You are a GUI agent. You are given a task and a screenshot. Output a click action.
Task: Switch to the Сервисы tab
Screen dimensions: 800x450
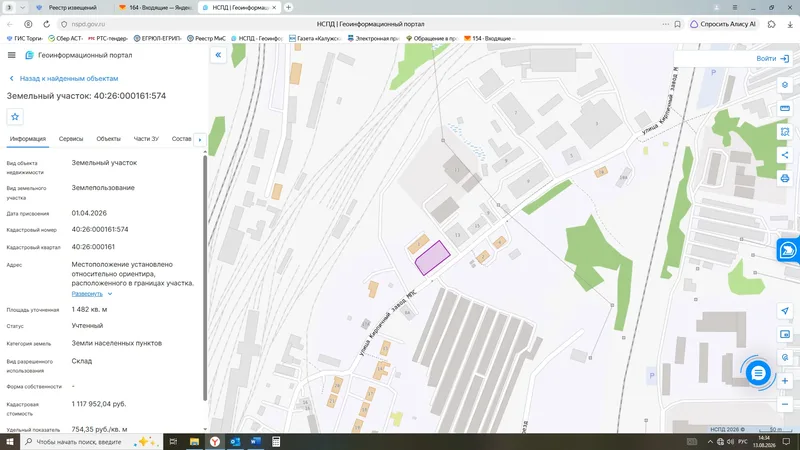click(x=71, y=139)
